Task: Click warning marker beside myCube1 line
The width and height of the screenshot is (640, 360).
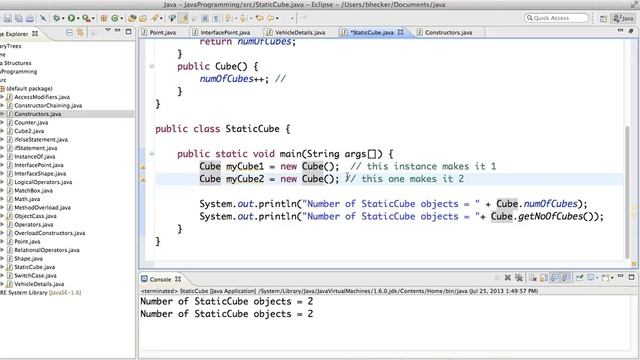Action: (143, 167)
